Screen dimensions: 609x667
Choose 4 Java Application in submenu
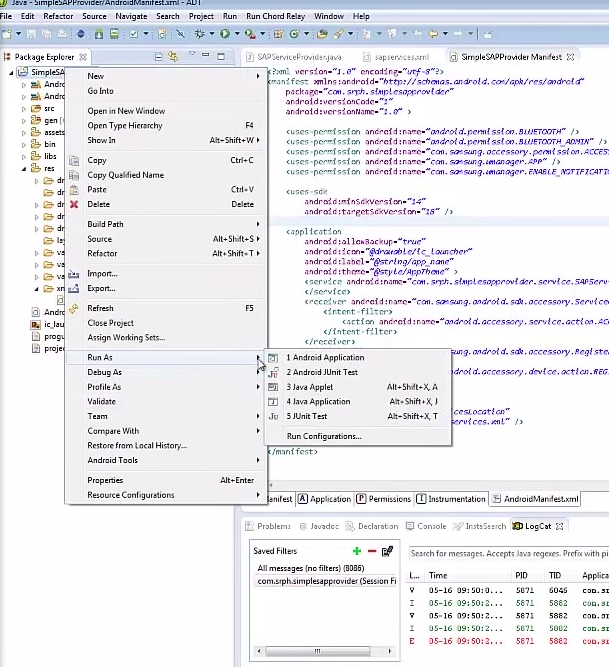(x=357, y=402)
